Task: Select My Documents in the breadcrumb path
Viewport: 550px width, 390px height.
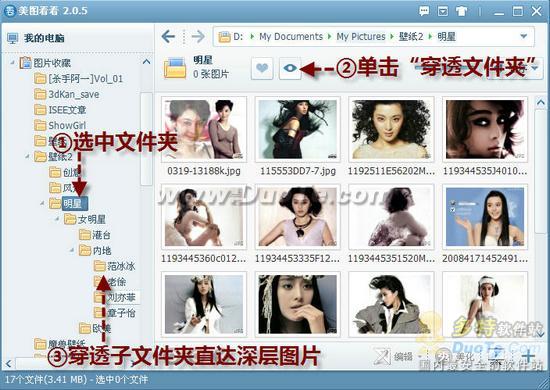Action: pos(291,36)
